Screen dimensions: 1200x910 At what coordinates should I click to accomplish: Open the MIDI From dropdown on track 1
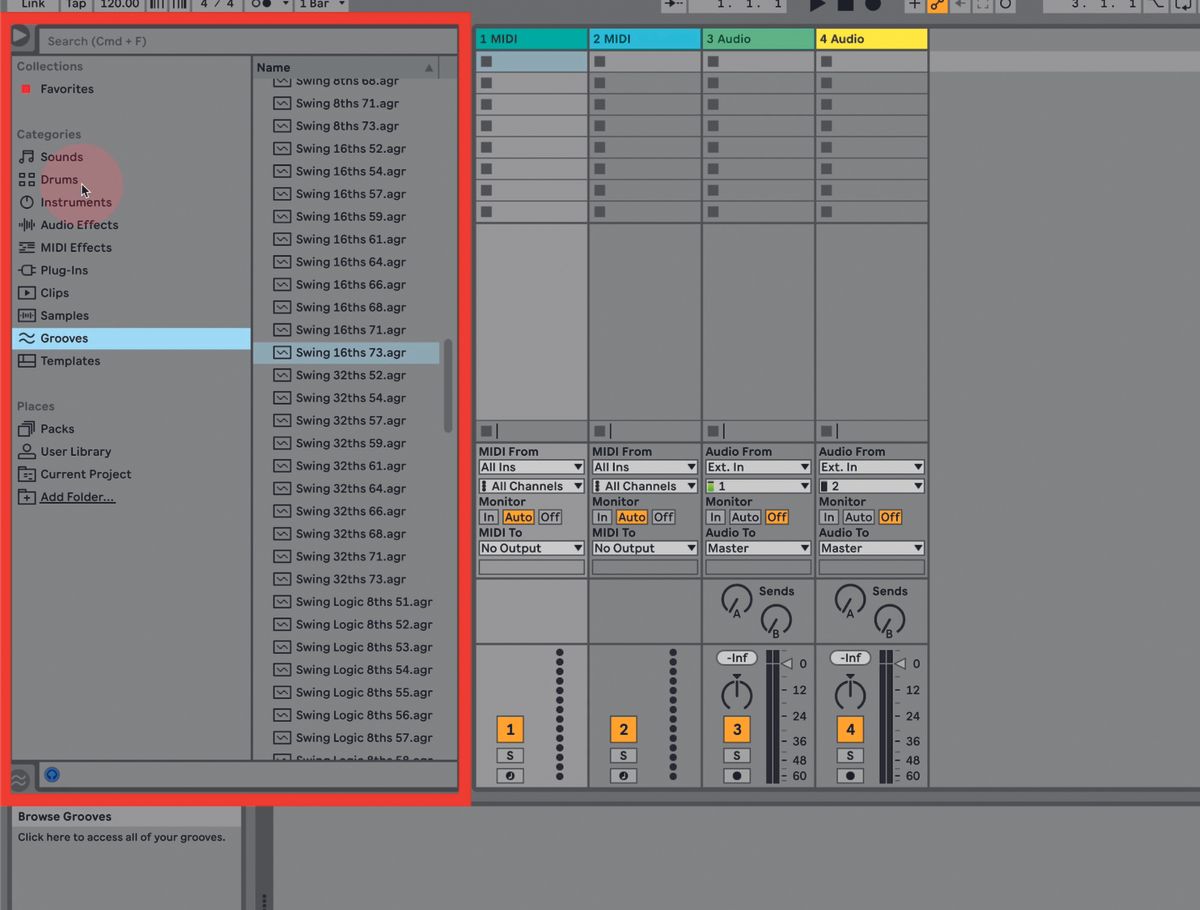tap(530, 466)
